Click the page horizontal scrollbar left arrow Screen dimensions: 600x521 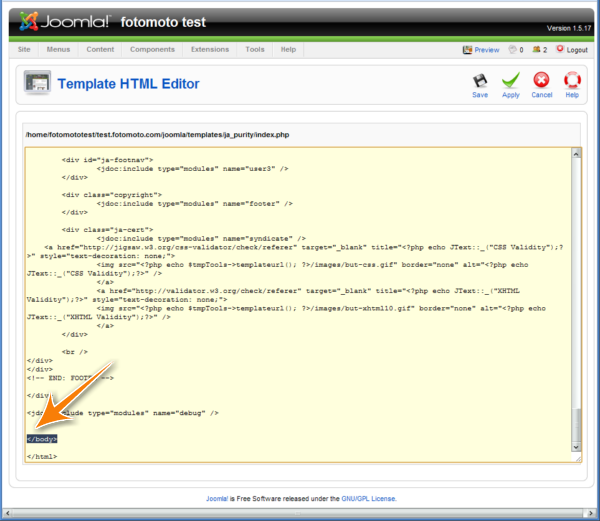point(7,513)
